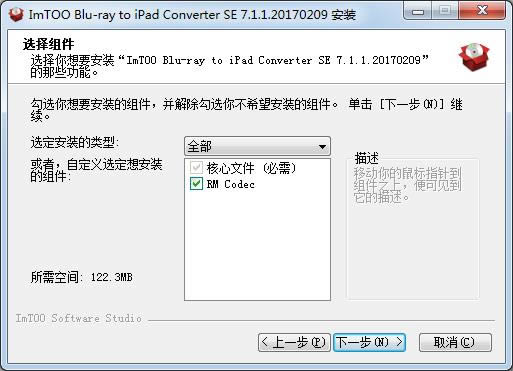513x371 pixels.
Task: Click the greyed-out maximize window button
Action: [x=445, y=11]
